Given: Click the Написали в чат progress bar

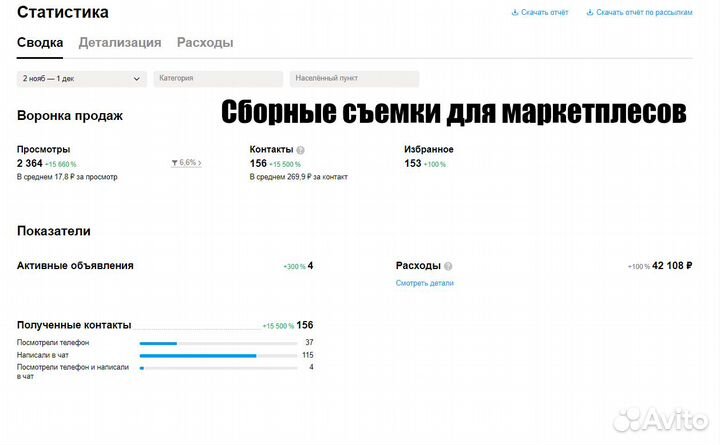Looking at the screenshot, I should pyautogui.click(x=218, y=356).
